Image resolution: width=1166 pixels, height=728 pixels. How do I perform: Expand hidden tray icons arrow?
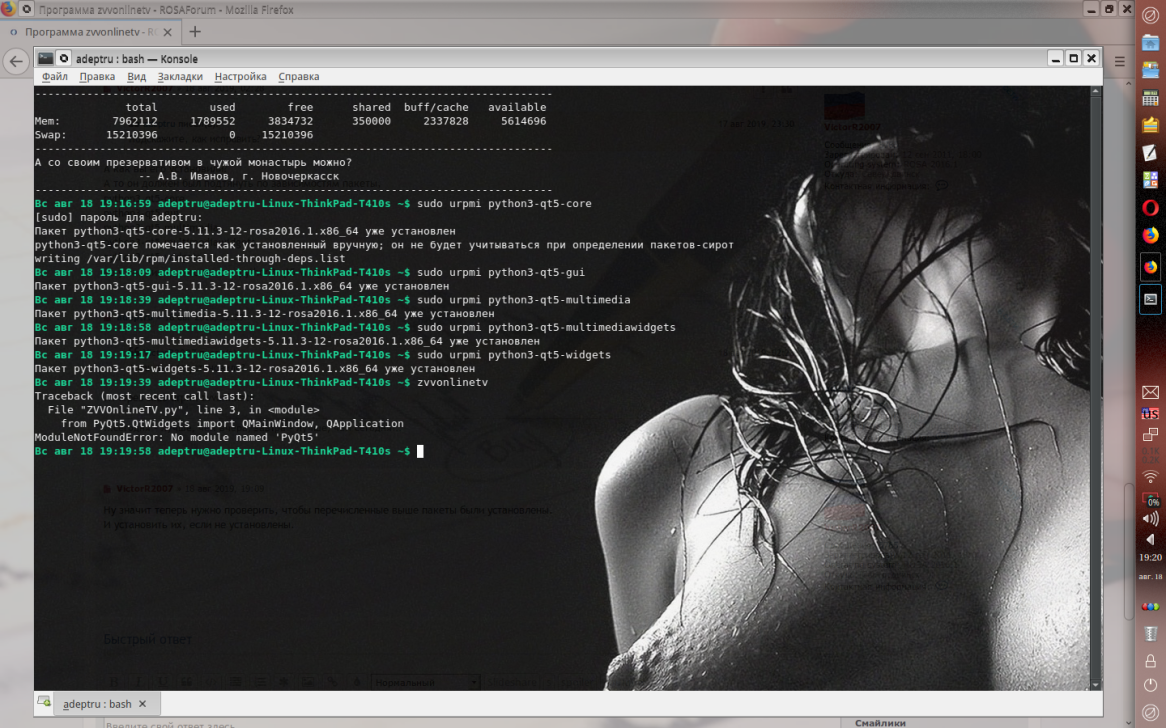point(1150,541)
